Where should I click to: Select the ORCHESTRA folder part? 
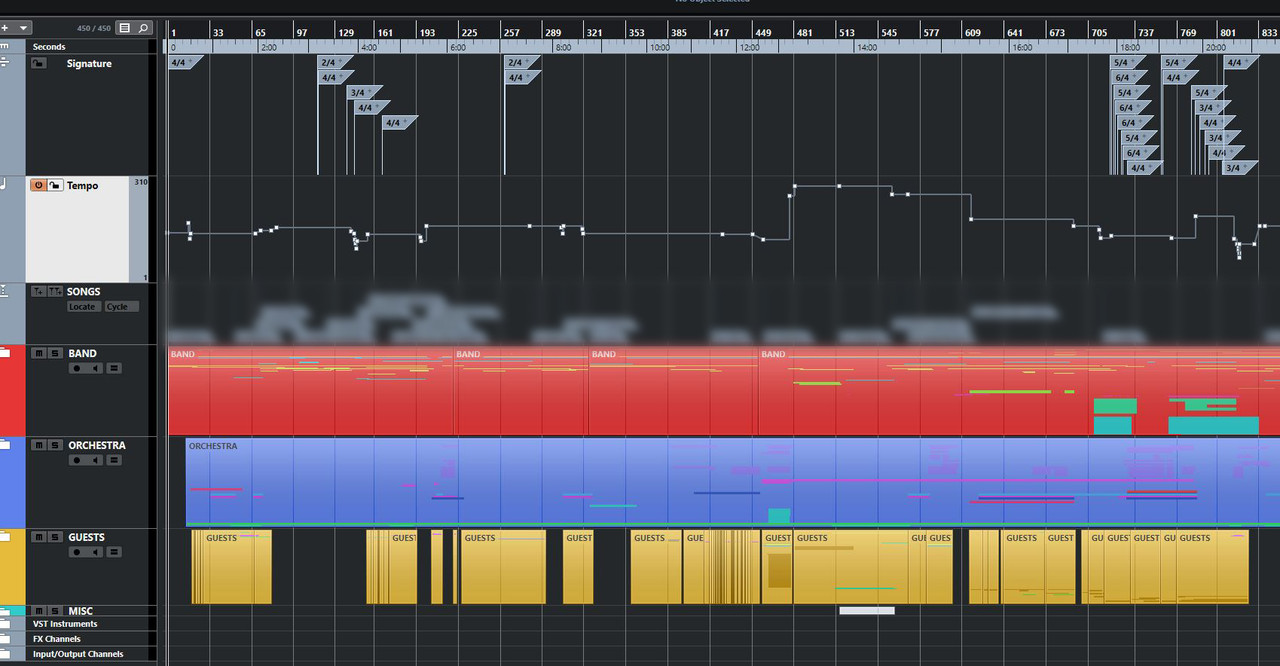[x=732, y=483]
